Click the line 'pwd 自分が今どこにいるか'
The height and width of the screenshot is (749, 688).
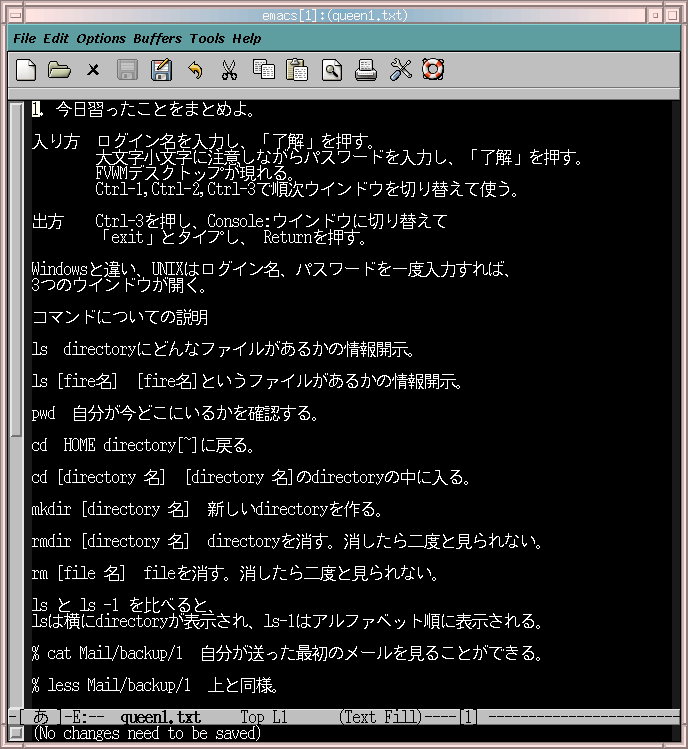click(x=175, y=413)
